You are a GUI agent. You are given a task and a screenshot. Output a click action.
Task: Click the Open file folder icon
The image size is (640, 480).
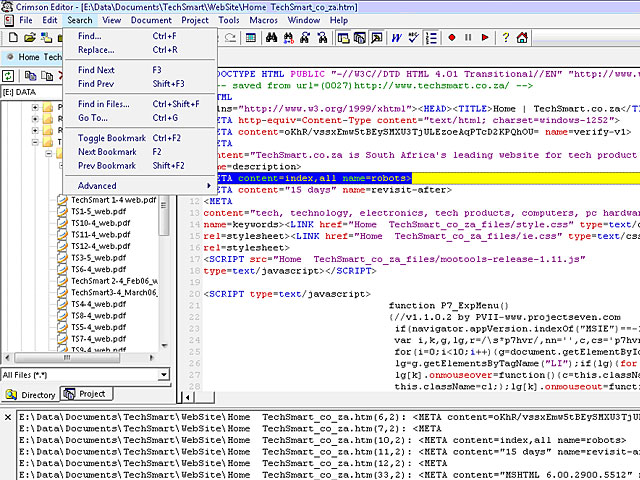click(31, 38)
